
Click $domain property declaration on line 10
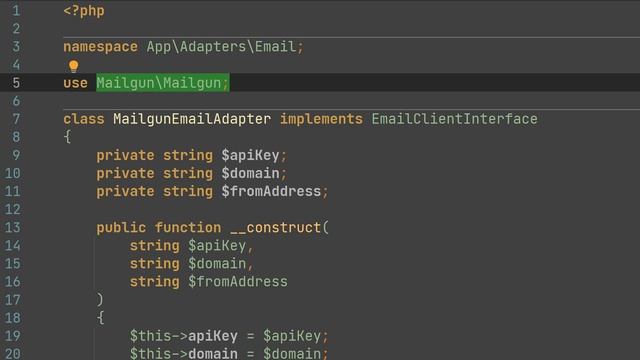(250, 173)
